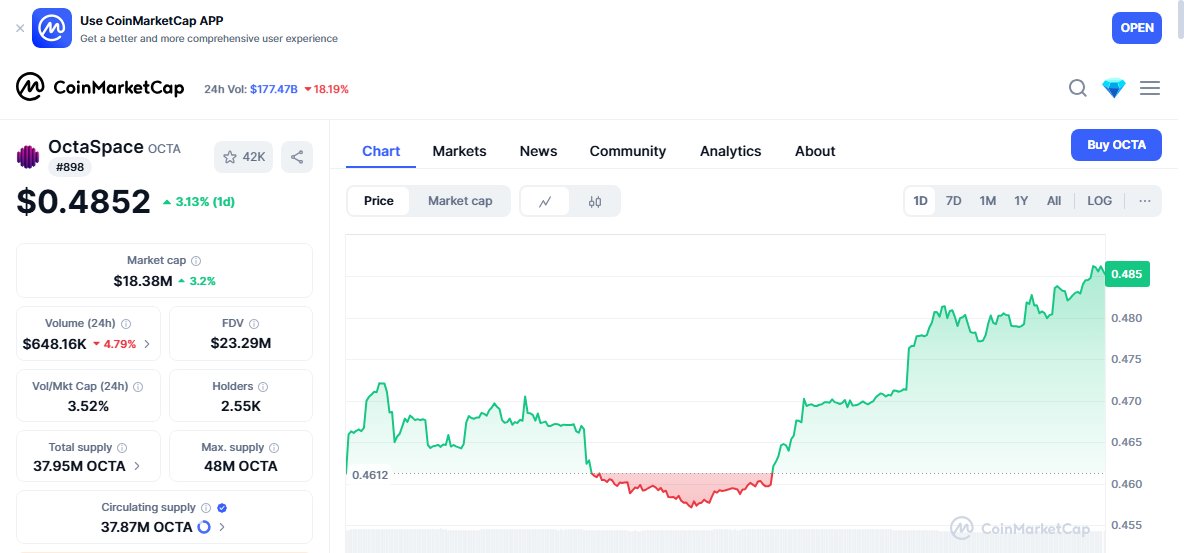Add OctaSpace to watchlist with star button
Viewport: 1184px width, 553px height.
pyautogui.click(x=243, y=157)
